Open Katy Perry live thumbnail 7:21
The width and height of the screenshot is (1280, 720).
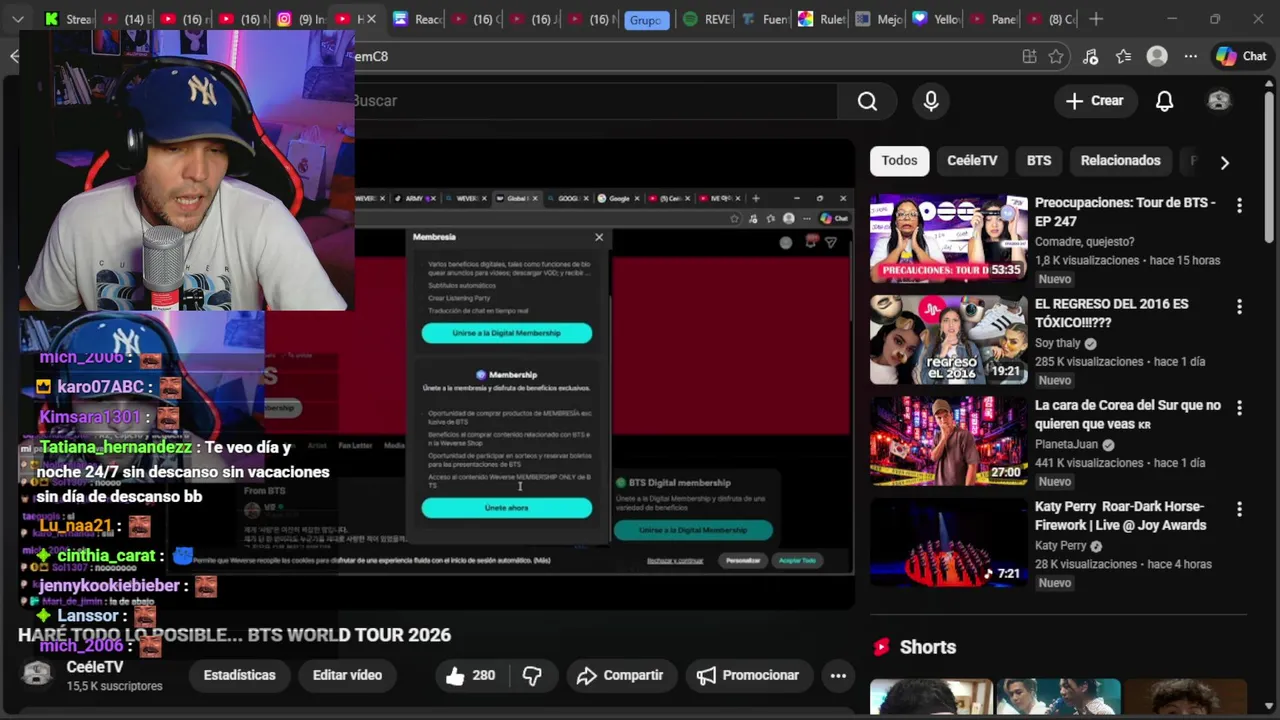point(948,542)
